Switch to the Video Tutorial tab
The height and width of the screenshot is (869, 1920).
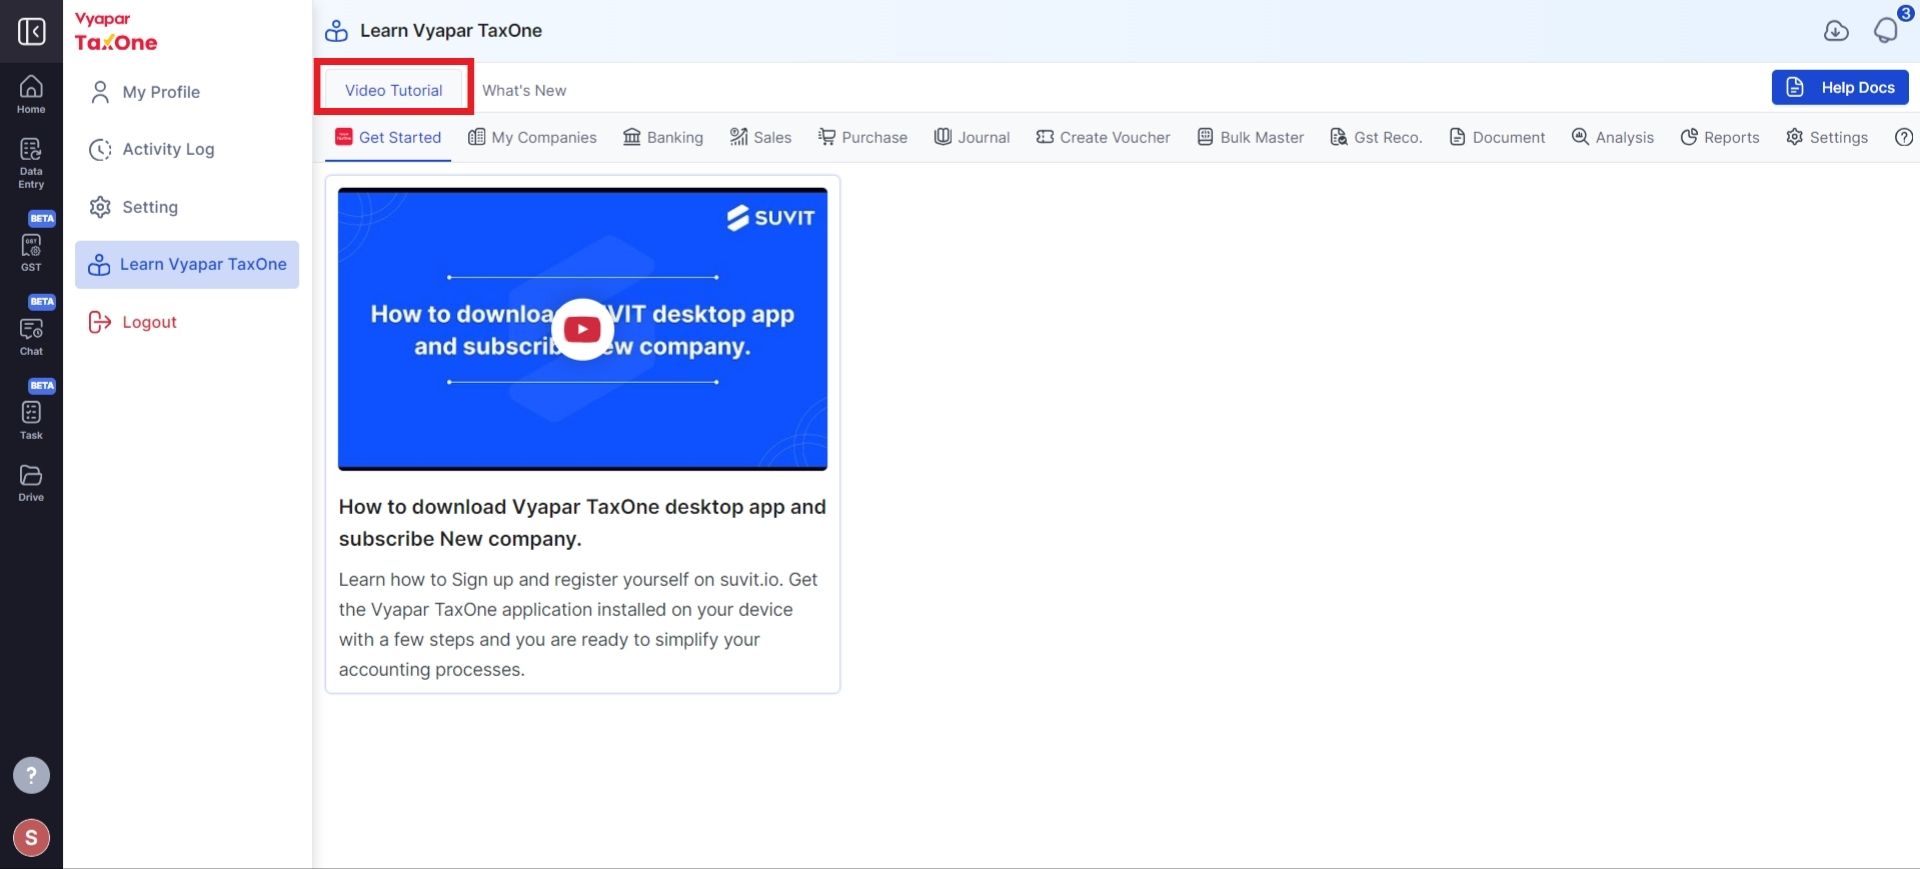394,90
